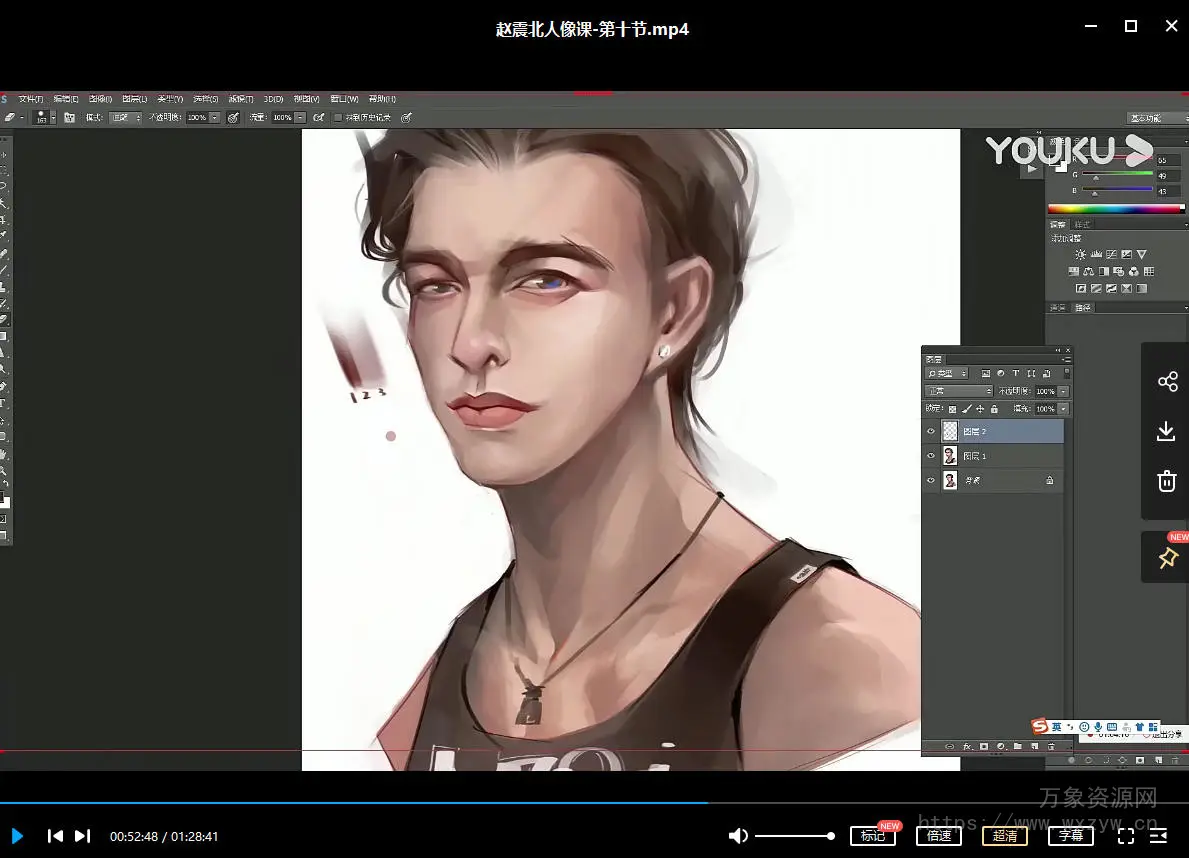
Task: Click the 倍速 playback speed button
Action: click(x=938, y=836)
